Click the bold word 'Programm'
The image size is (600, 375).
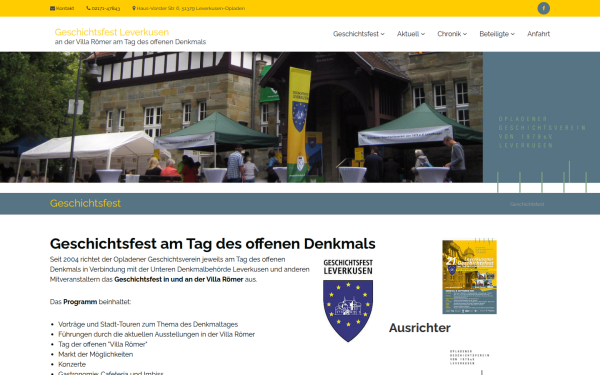click(80, 302)
